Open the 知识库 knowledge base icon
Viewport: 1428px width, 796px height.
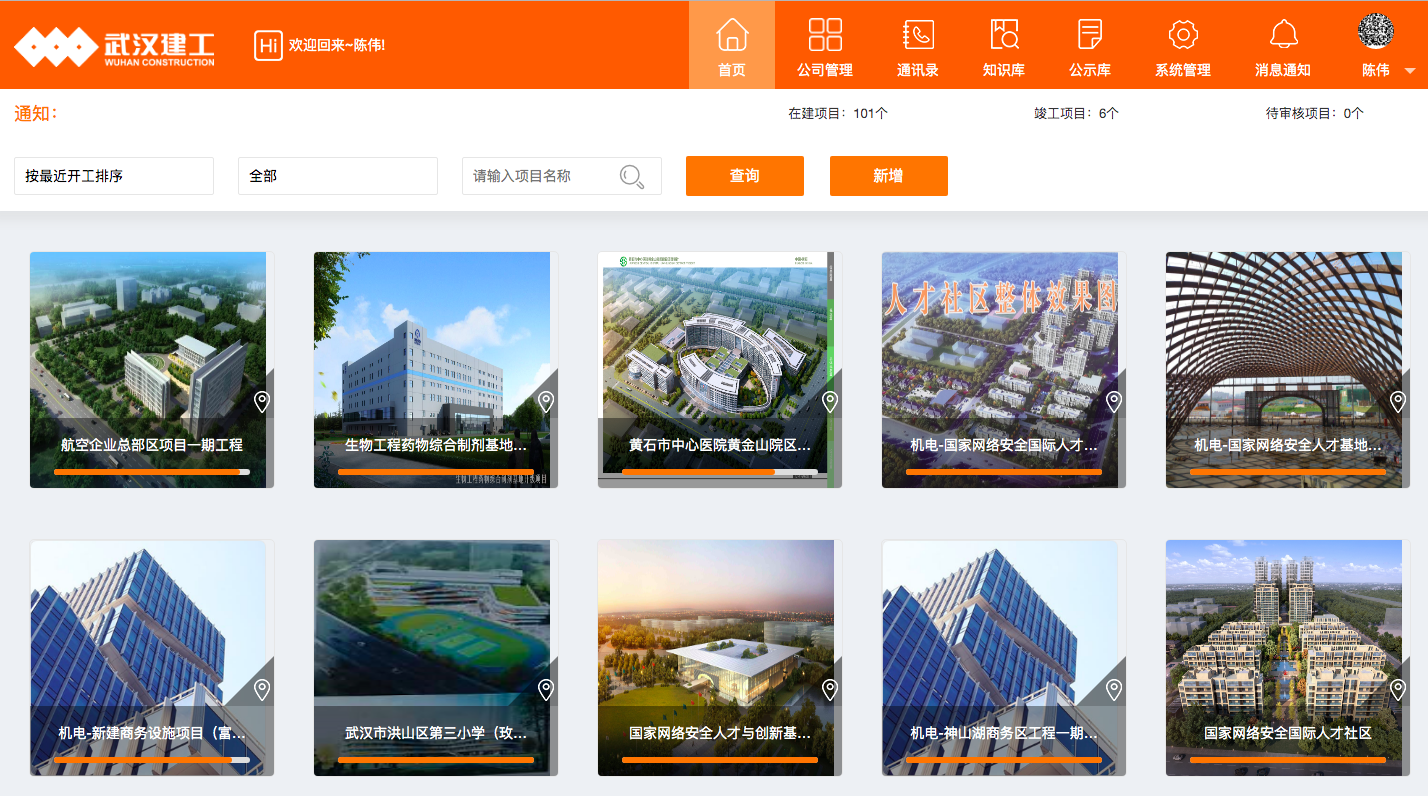[1004, 34]
